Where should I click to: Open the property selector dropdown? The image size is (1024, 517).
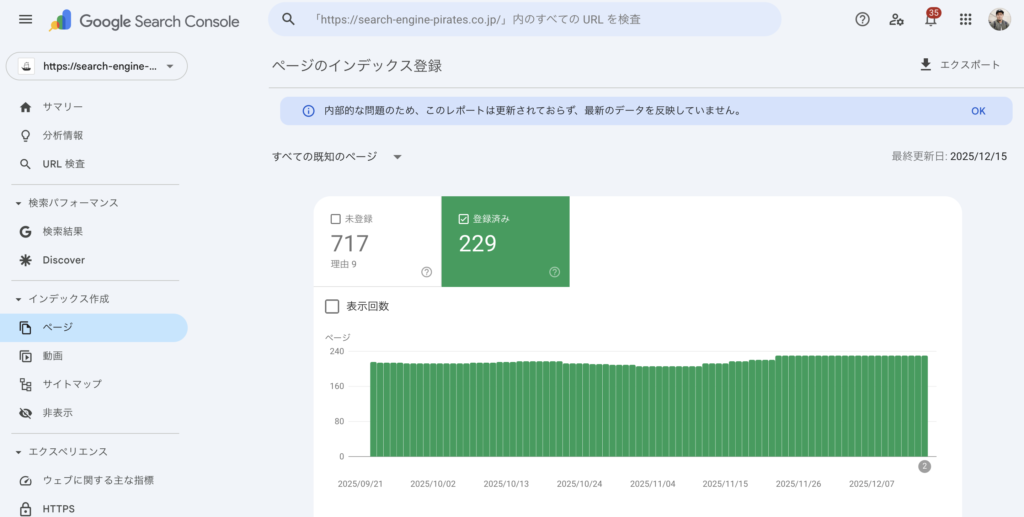click(97, 67)
